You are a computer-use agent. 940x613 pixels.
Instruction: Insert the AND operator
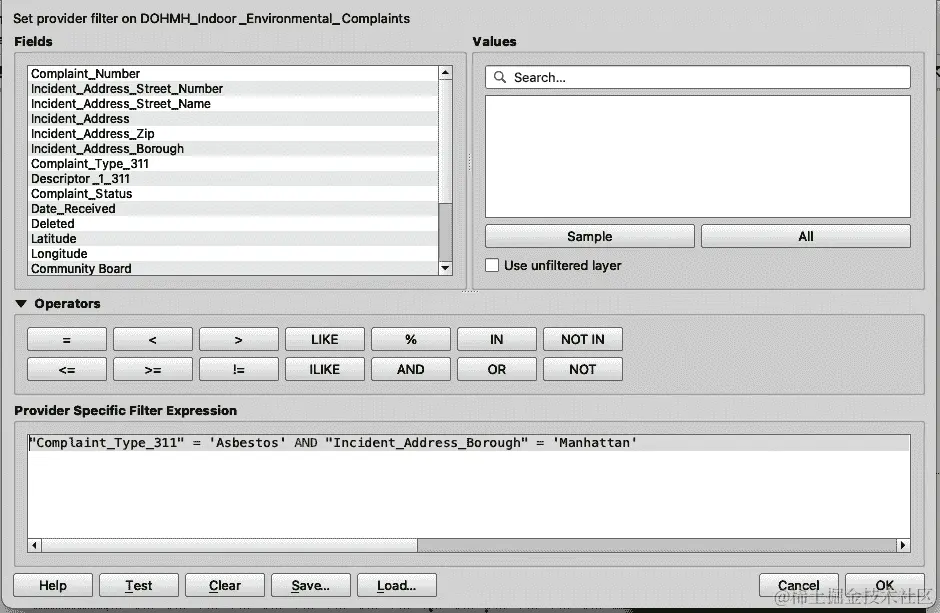pyautogui.click(x=411, y=369)
